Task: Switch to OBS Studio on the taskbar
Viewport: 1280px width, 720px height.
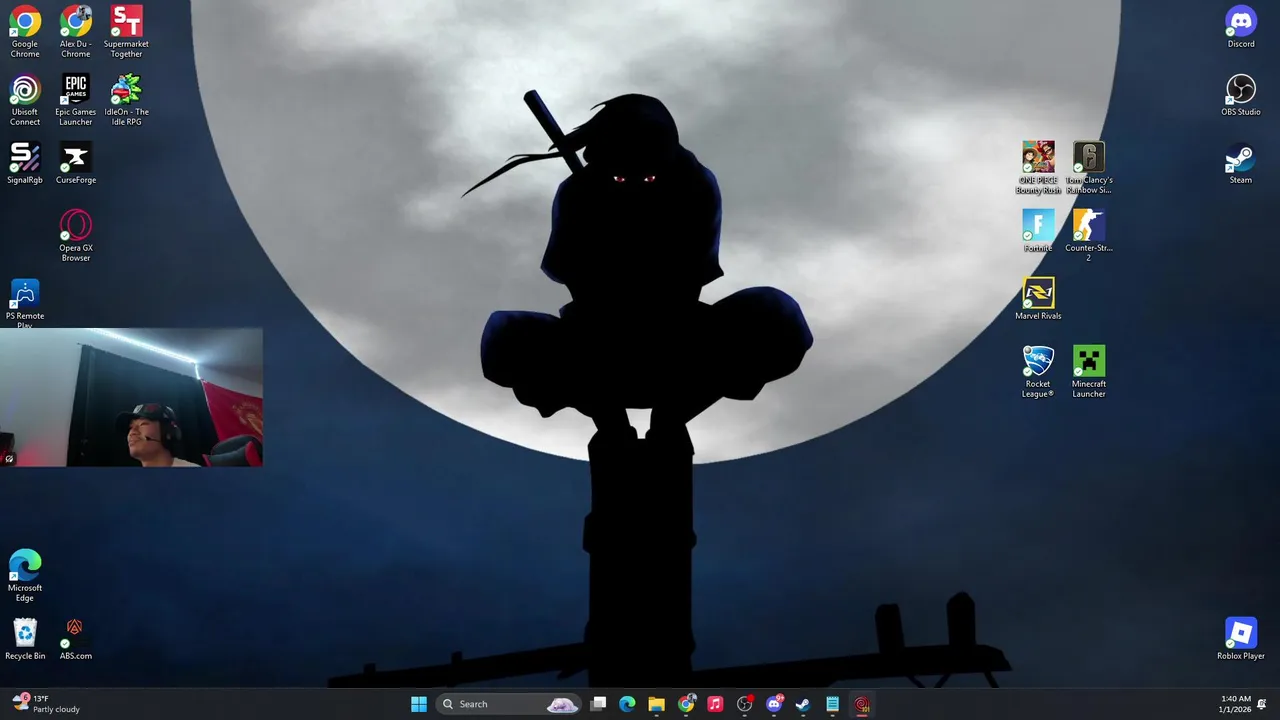Action: point(744,704)
